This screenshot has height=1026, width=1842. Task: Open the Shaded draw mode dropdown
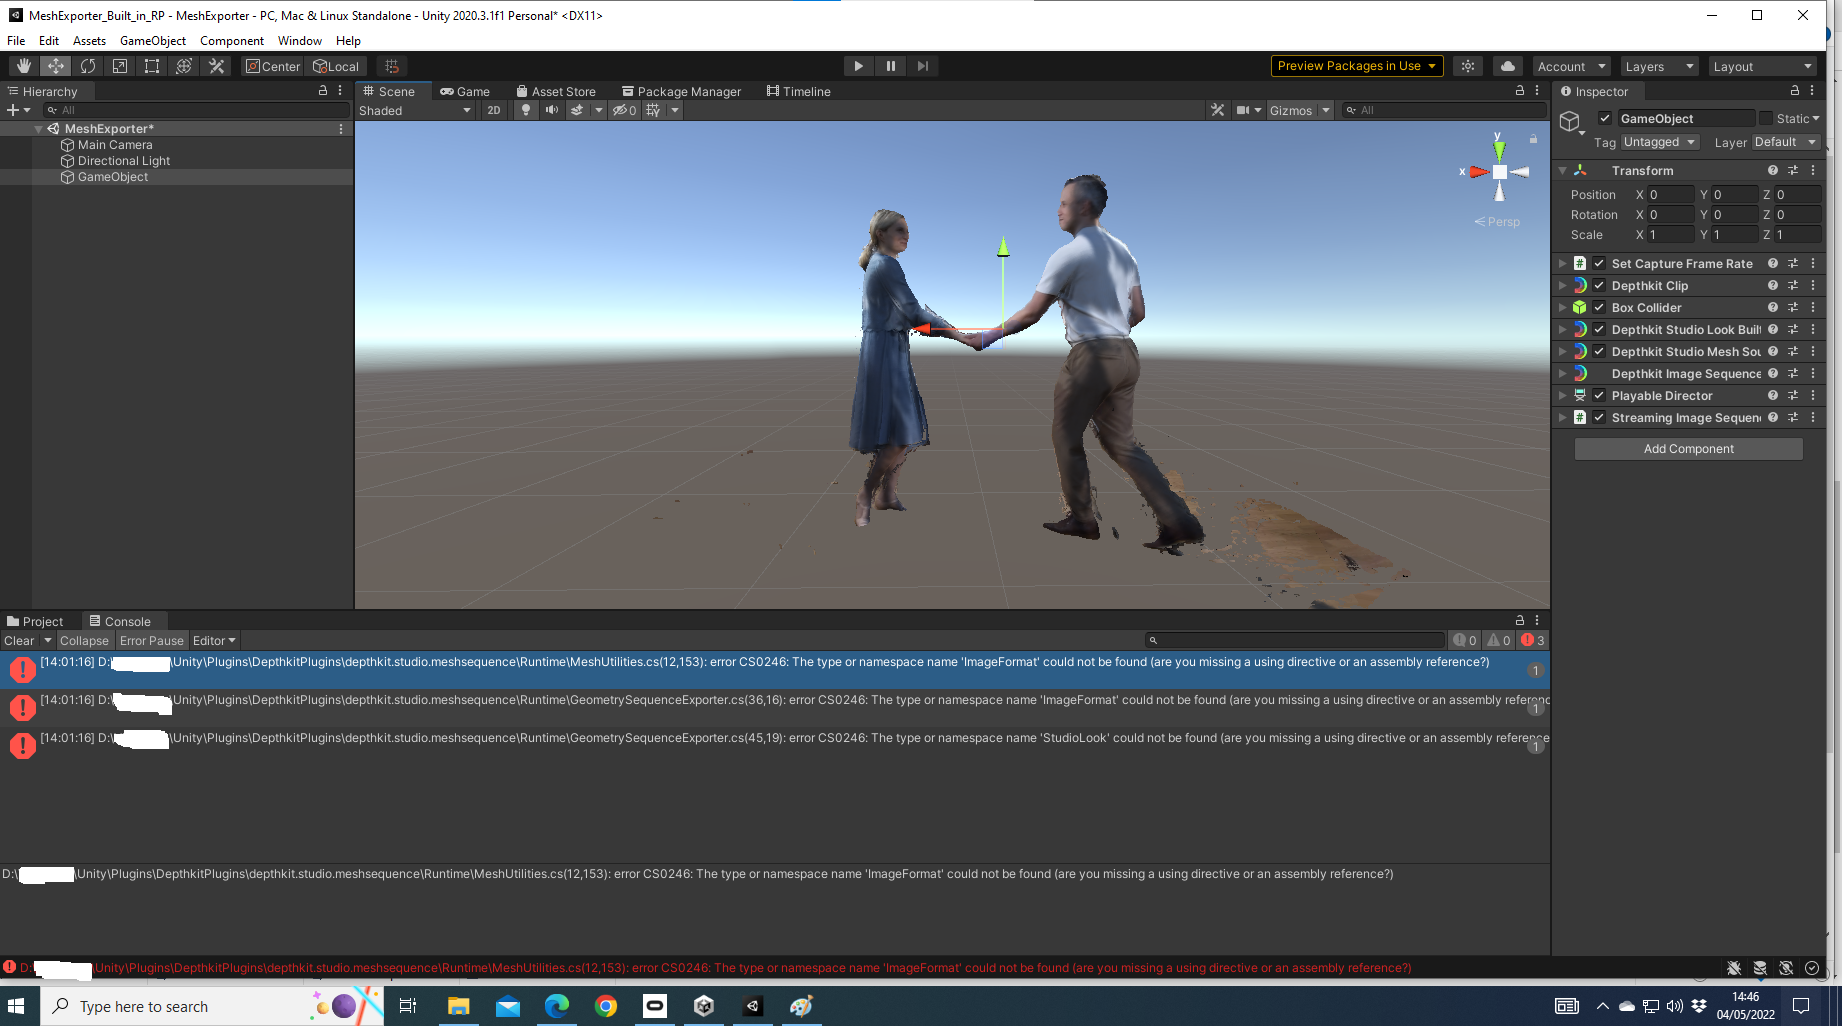[x=414, y=110]
